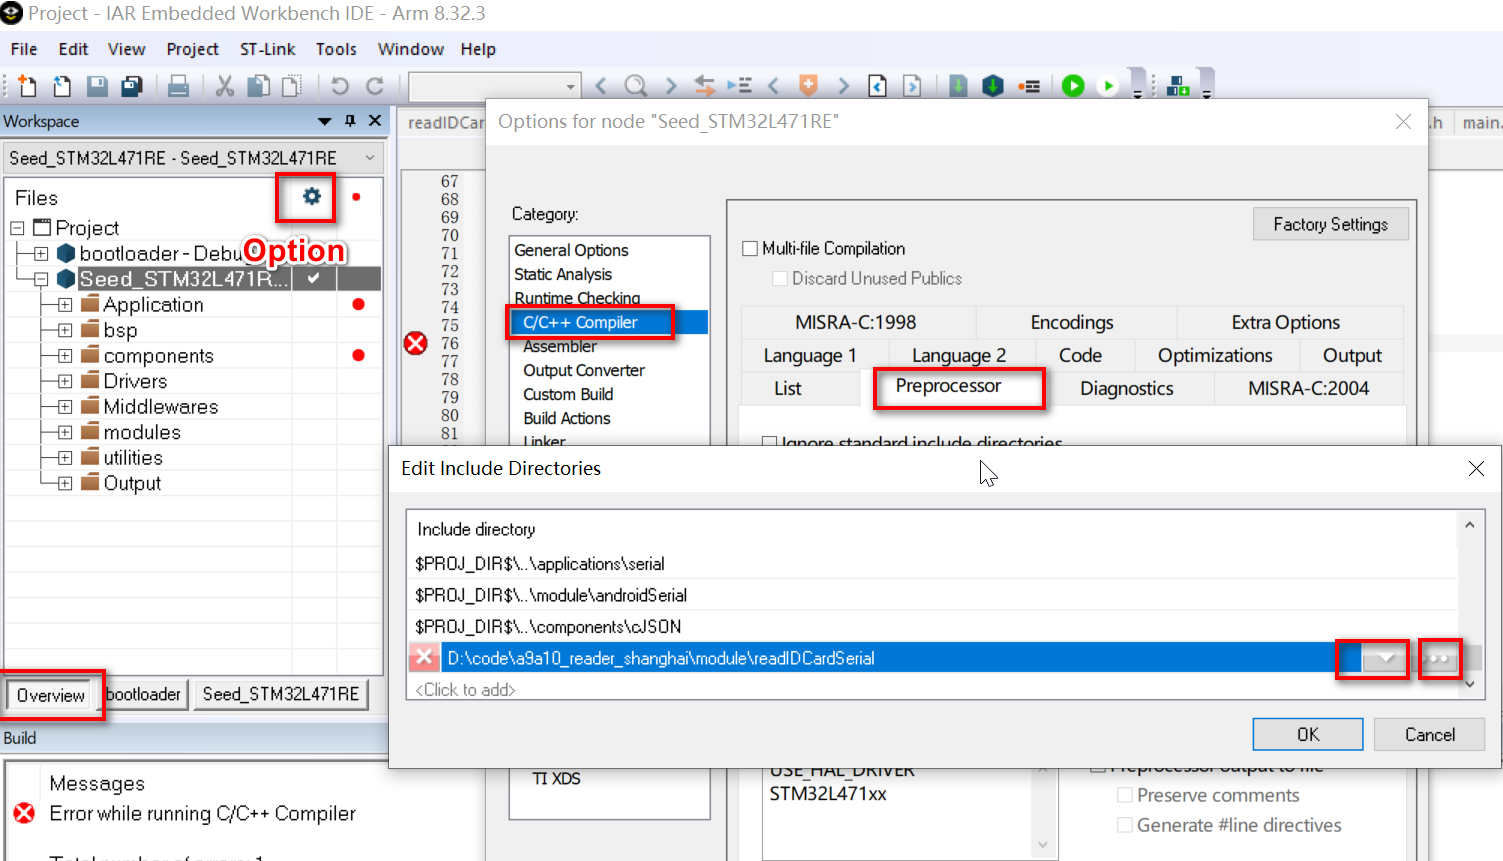Collapse the Project root node
This screenshot has width=1503, height=861.
point(17,228)
